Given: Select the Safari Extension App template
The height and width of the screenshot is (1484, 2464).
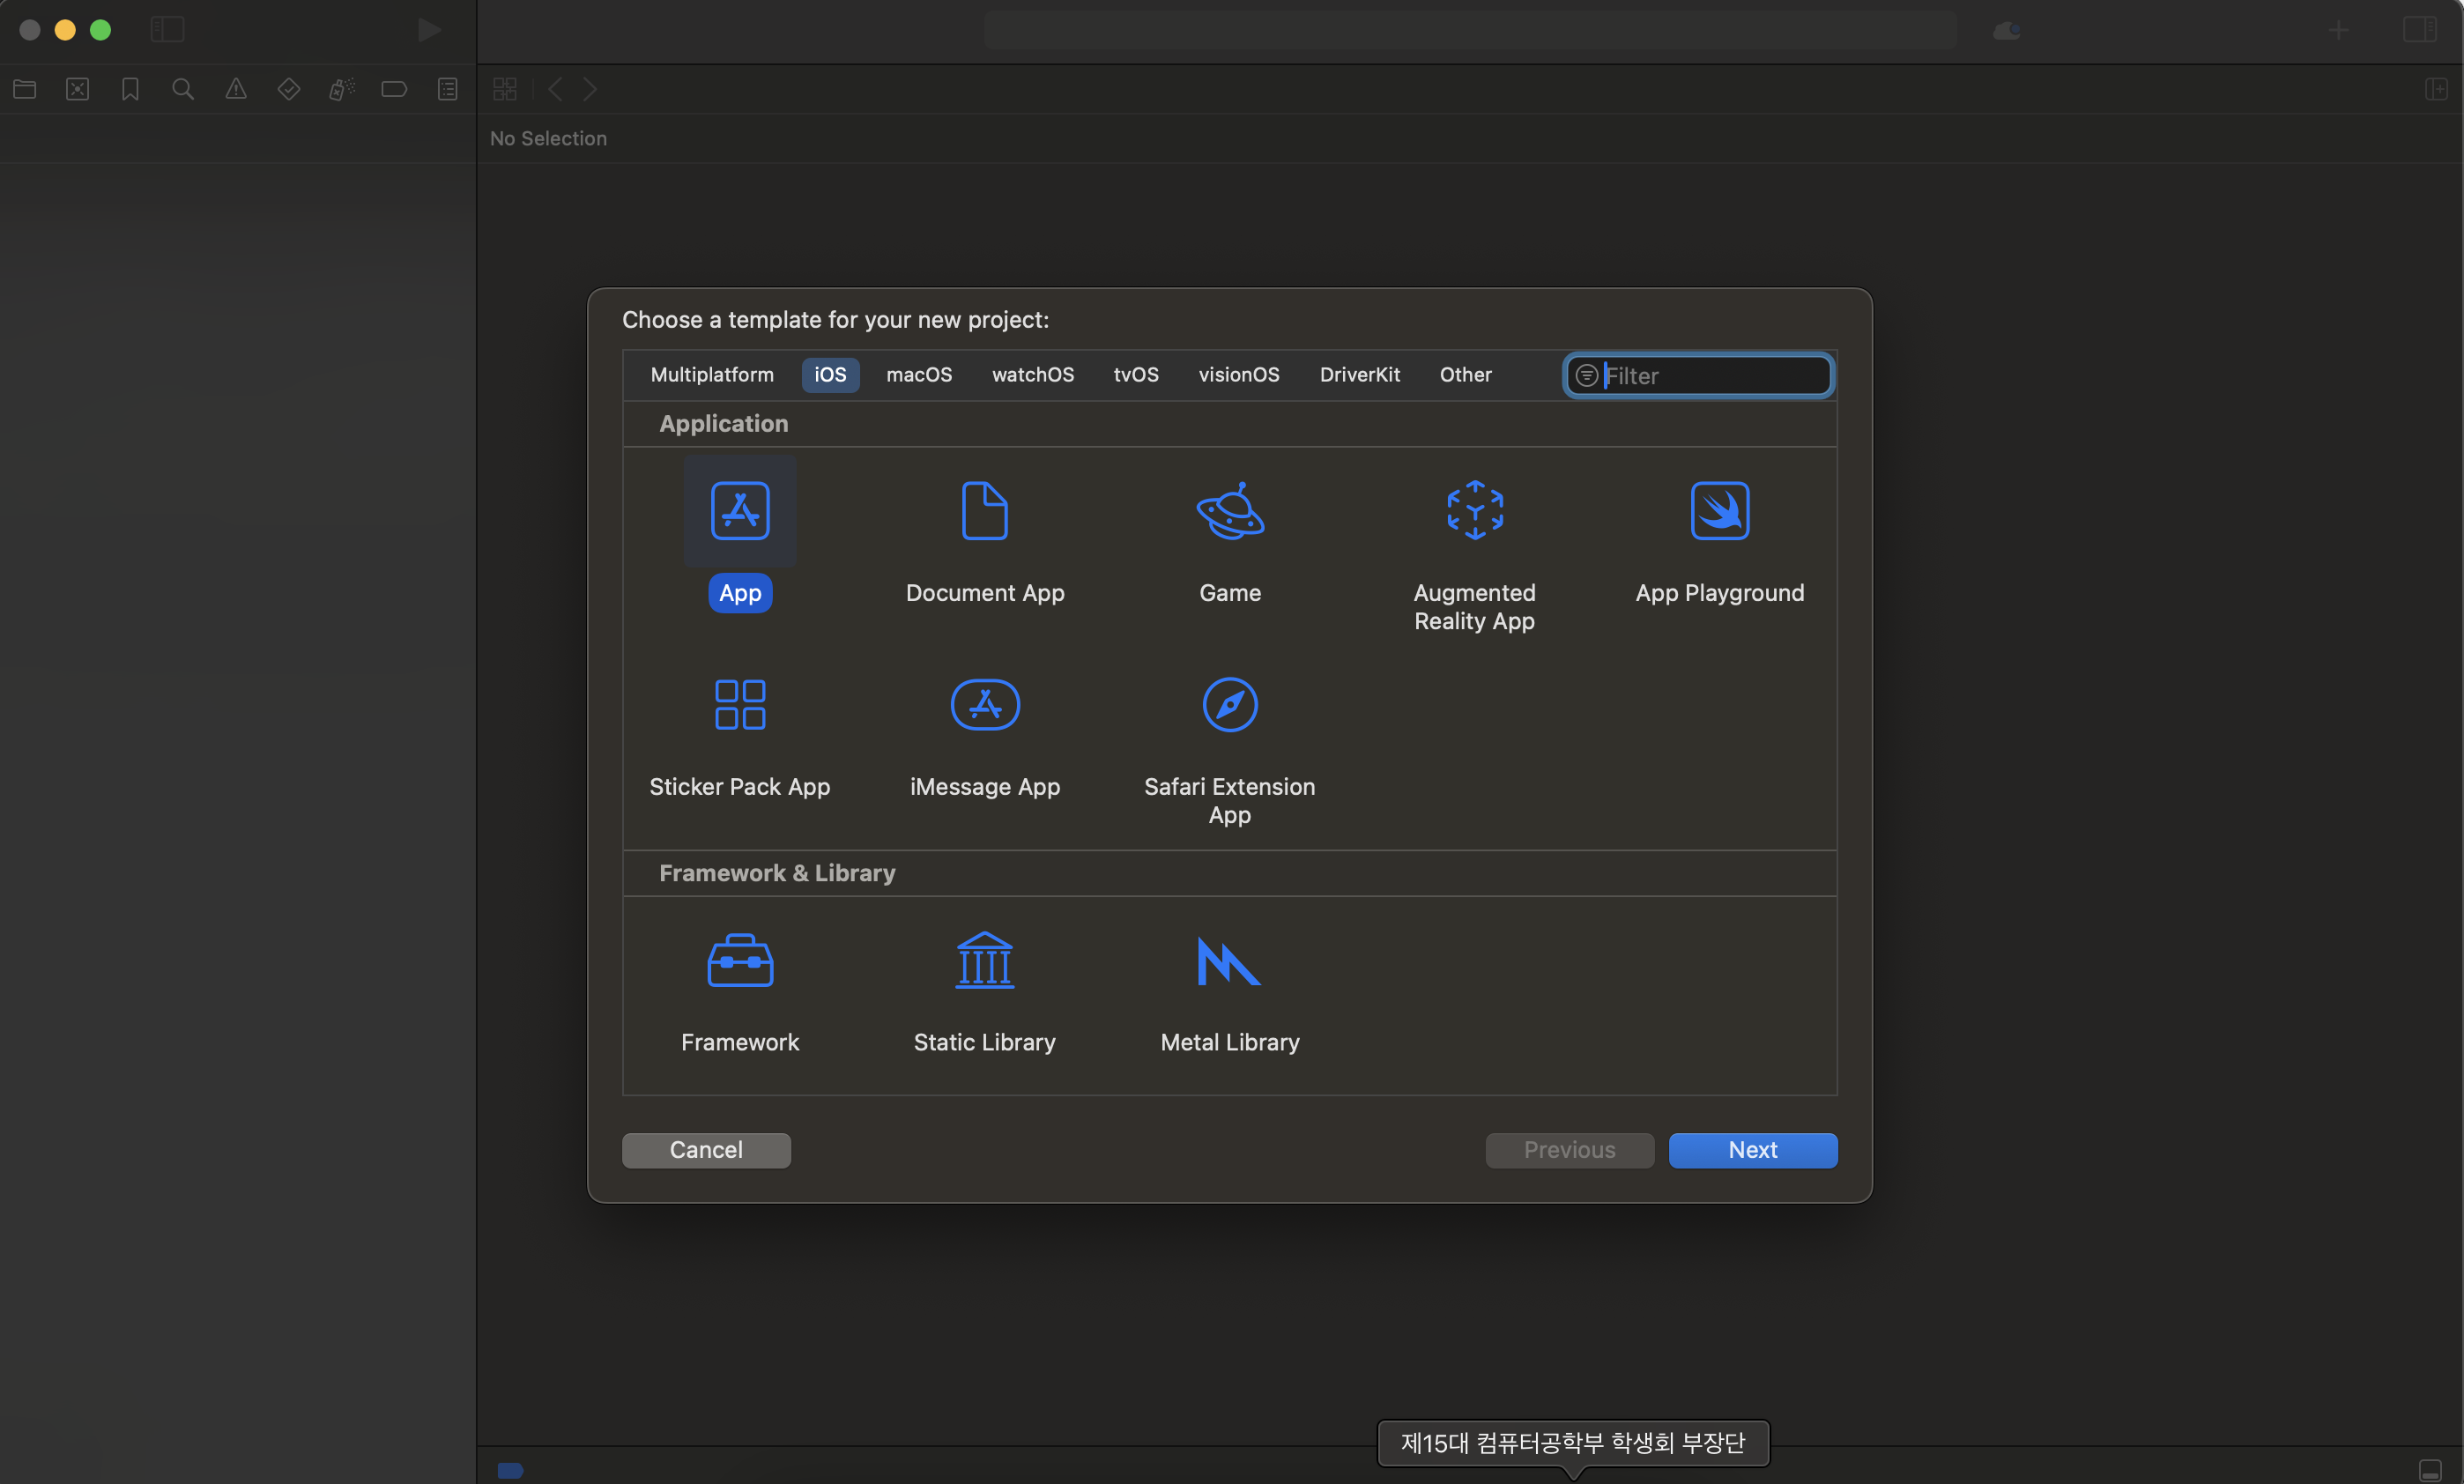Looking at the screenshot, I should 1229,705.
